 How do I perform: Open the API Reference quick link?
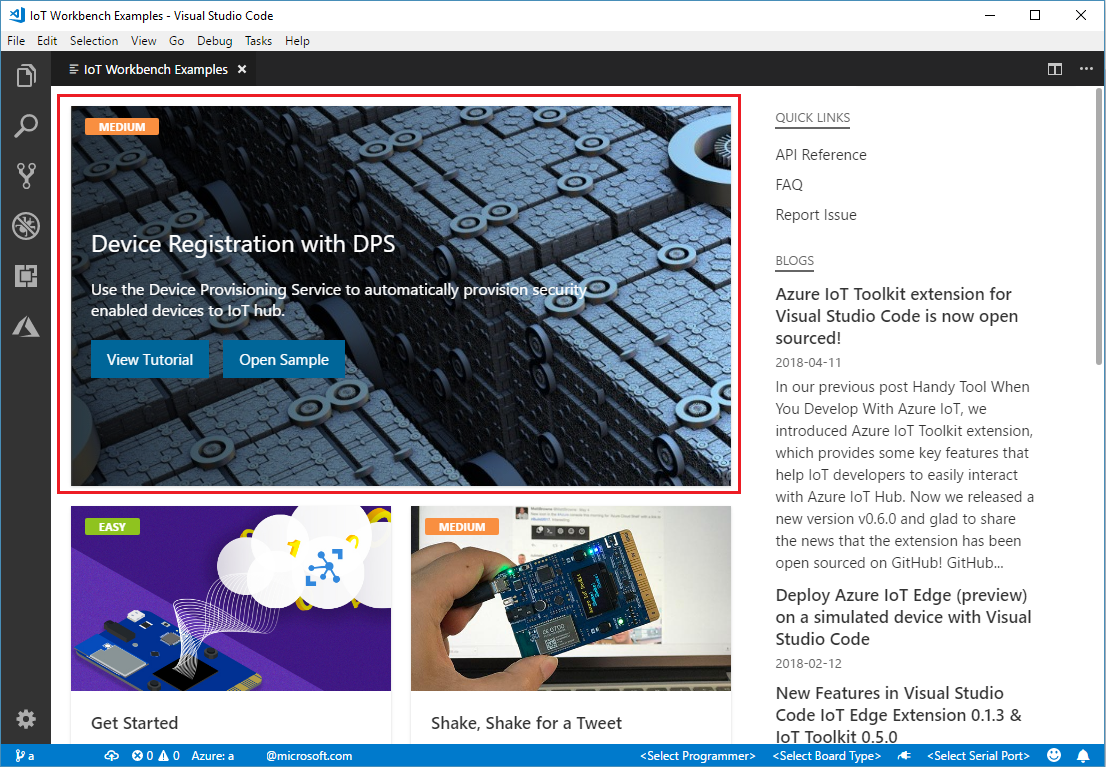821,155
